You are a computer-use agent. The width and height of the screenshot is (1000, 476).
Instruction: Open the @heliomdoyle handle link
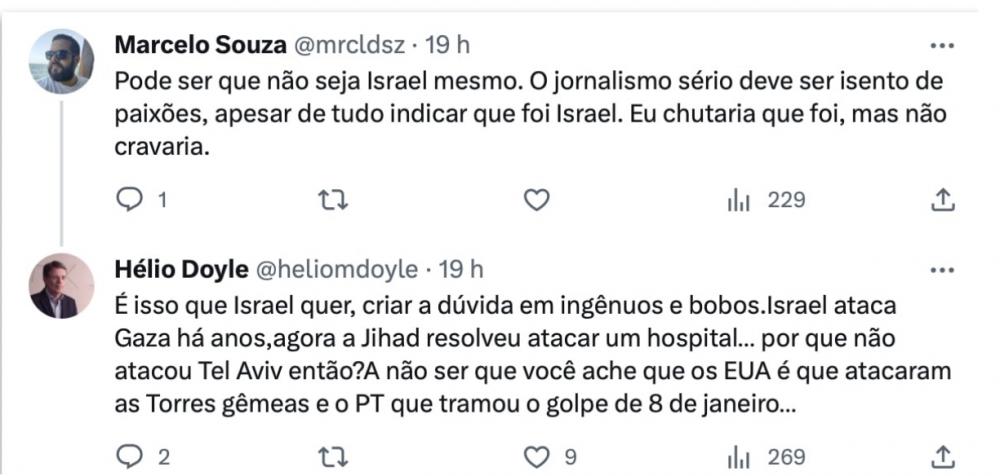click(x=343, y=269)
